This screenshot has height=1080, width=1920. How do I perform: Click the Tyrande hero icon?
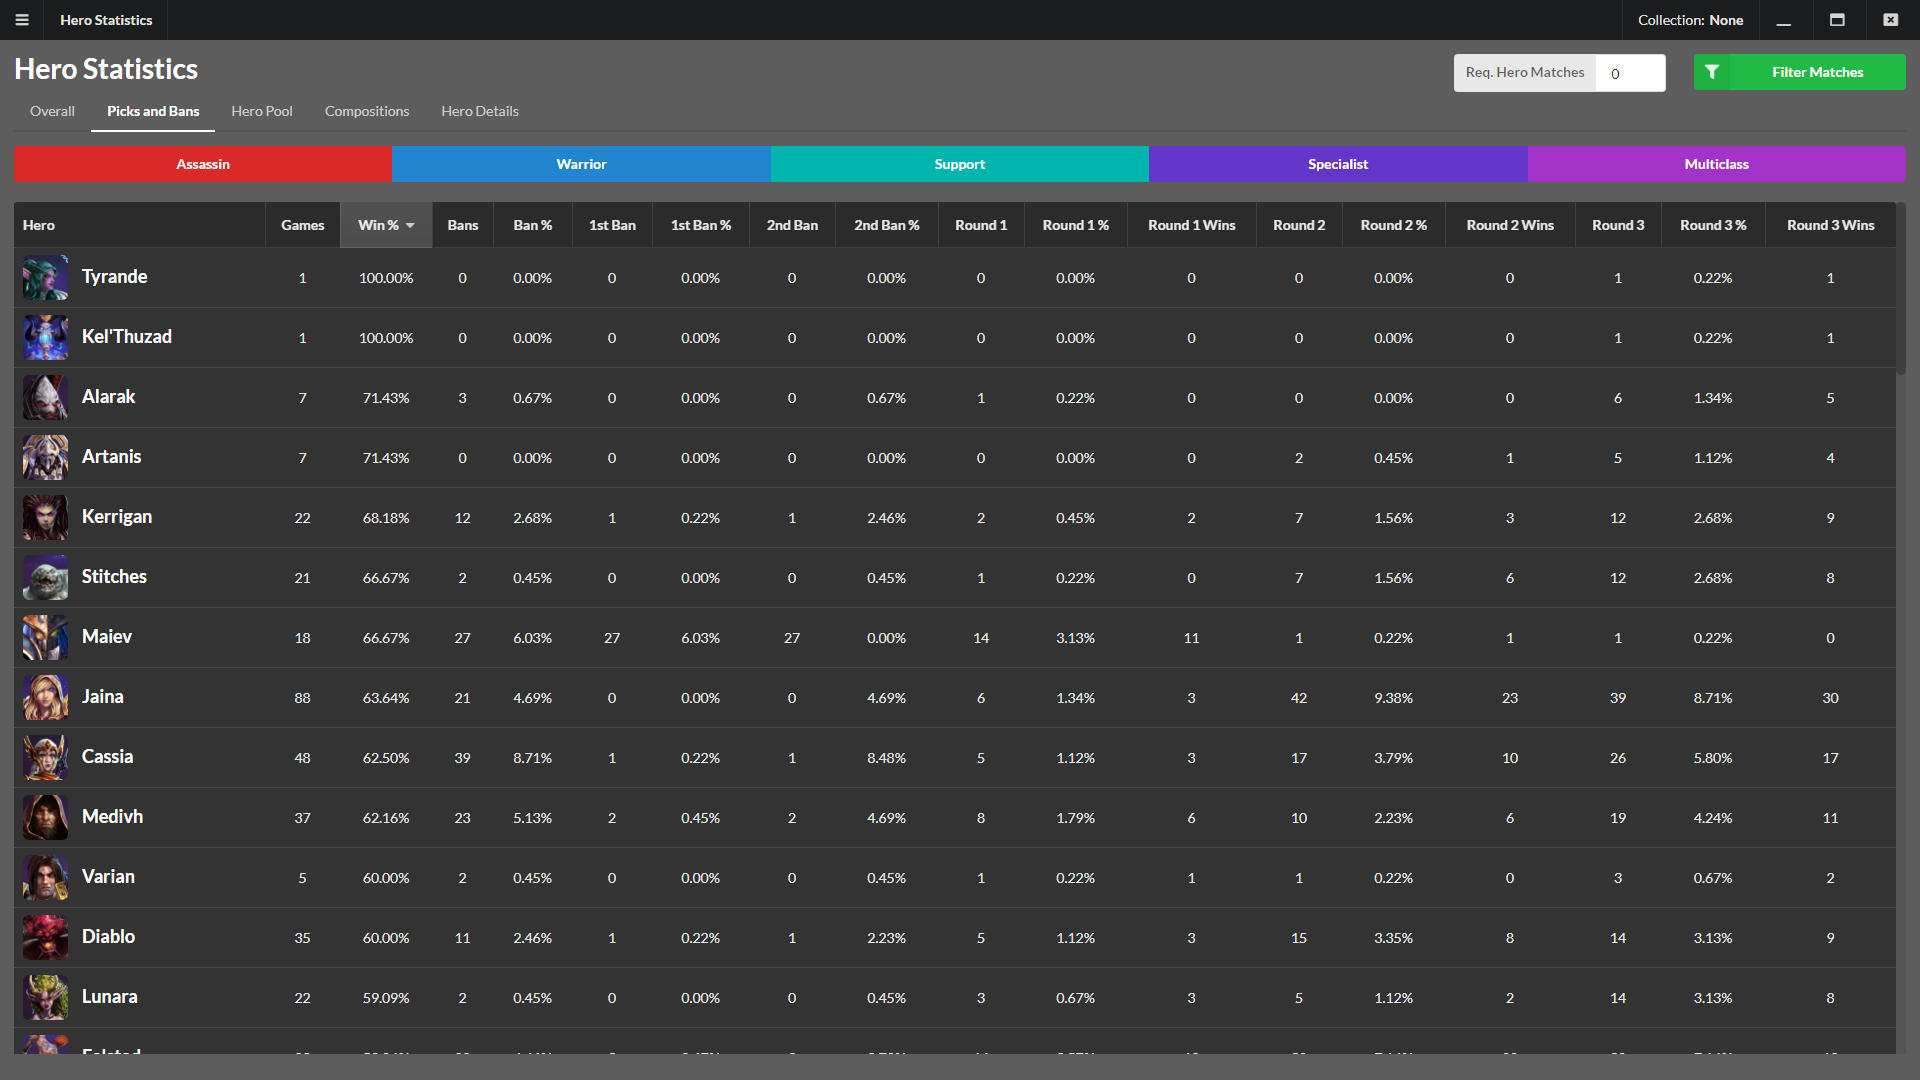46,277
